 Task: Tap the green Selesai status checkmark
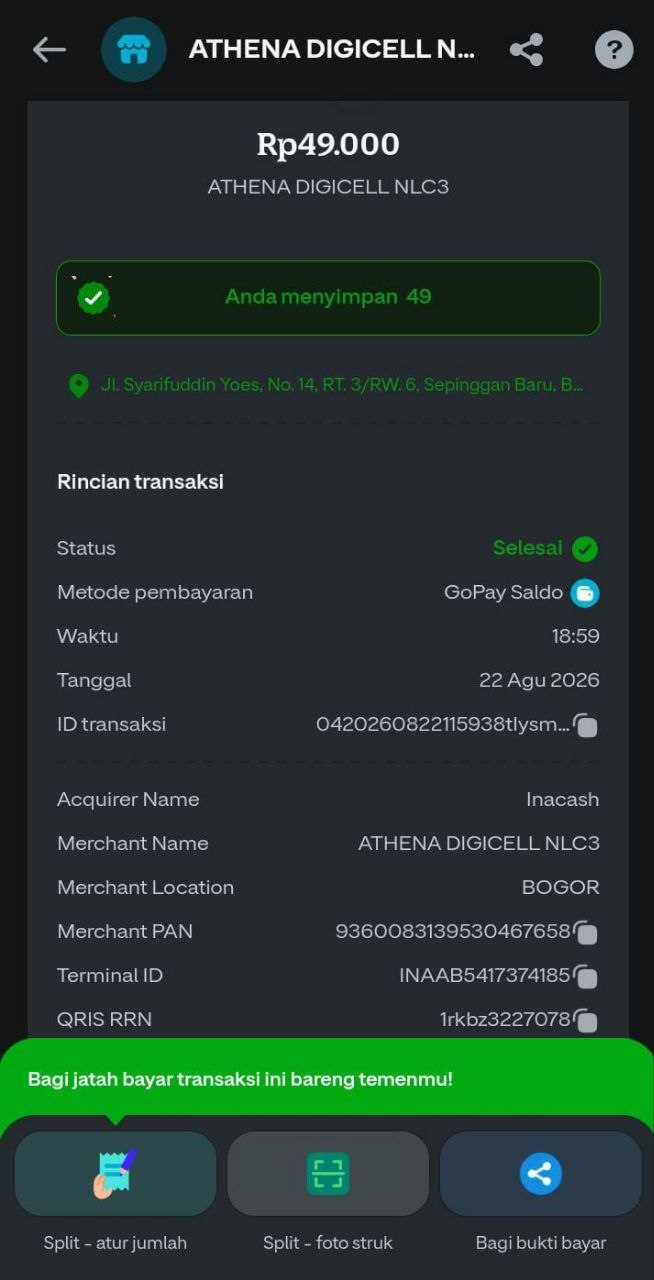(x=585, y=549)
